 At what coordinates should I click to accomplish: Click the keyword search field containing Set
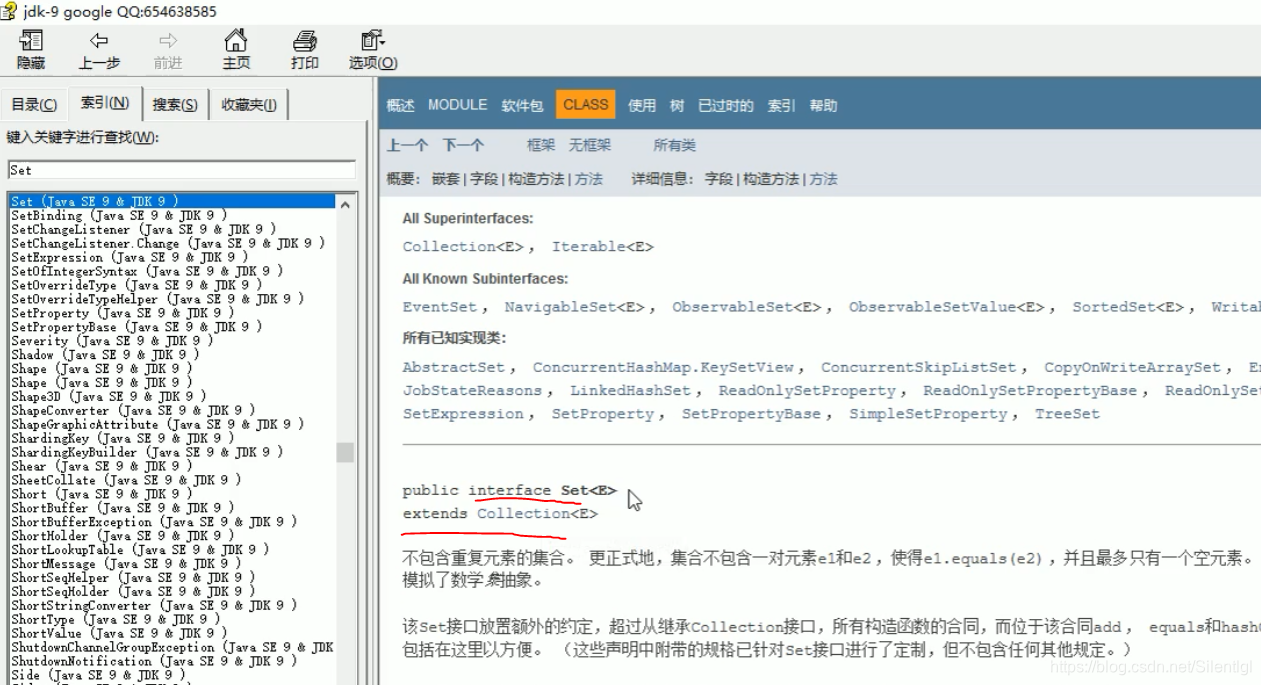pyautogui.click(x=181, y=170)
